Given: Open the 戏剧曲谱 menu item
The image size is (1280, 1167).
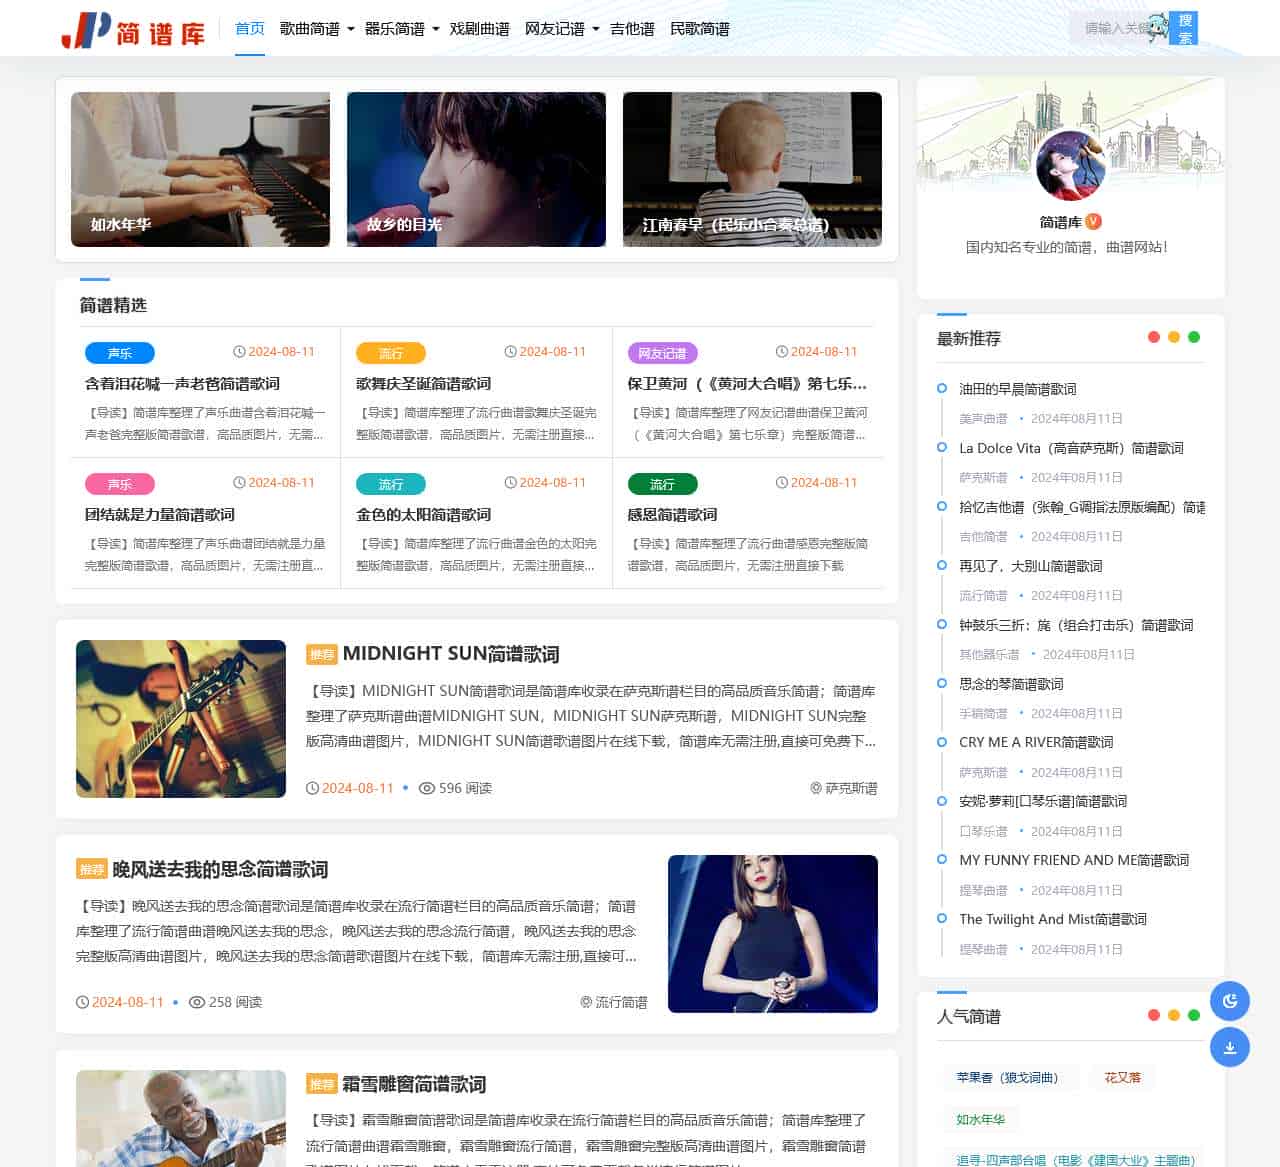Looking at the screenshot, I should (480, 29).
